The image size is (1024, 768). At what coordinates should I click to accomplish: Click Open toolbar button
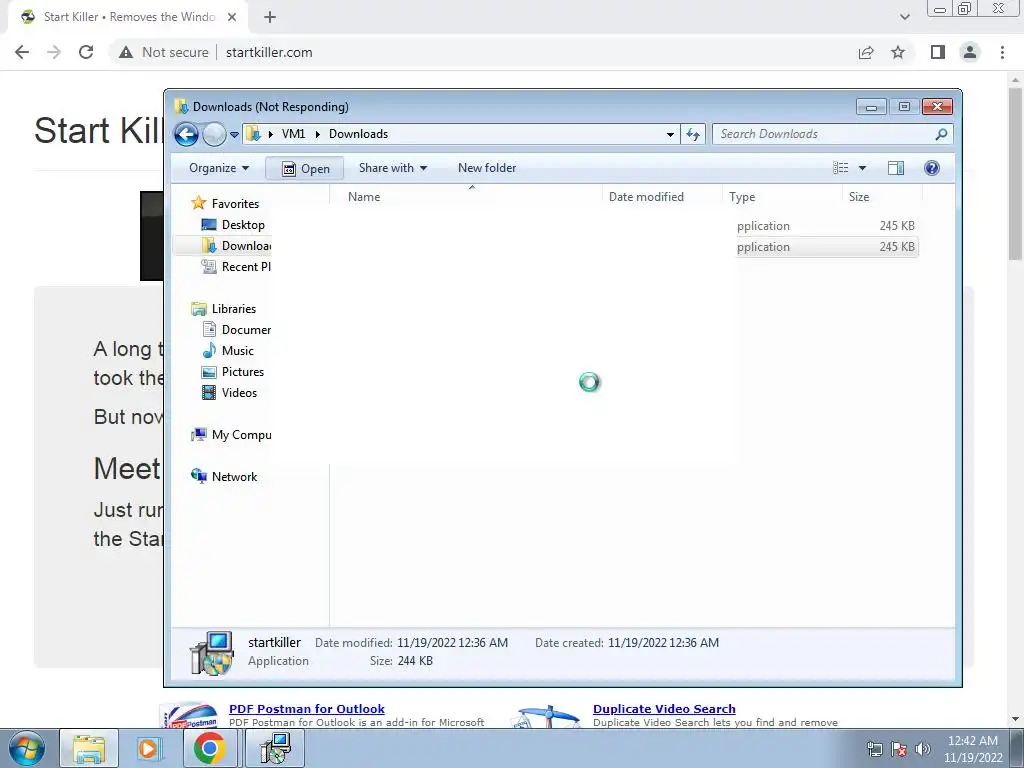(x=305, y=168)
